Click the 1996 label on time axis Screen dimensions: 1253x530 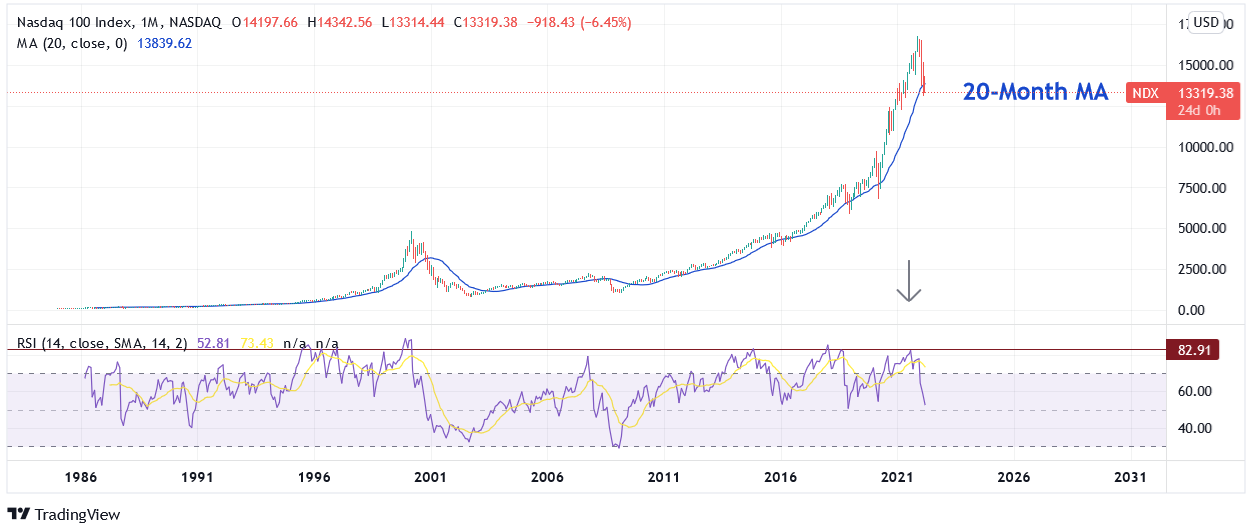(x=314, y=476)
